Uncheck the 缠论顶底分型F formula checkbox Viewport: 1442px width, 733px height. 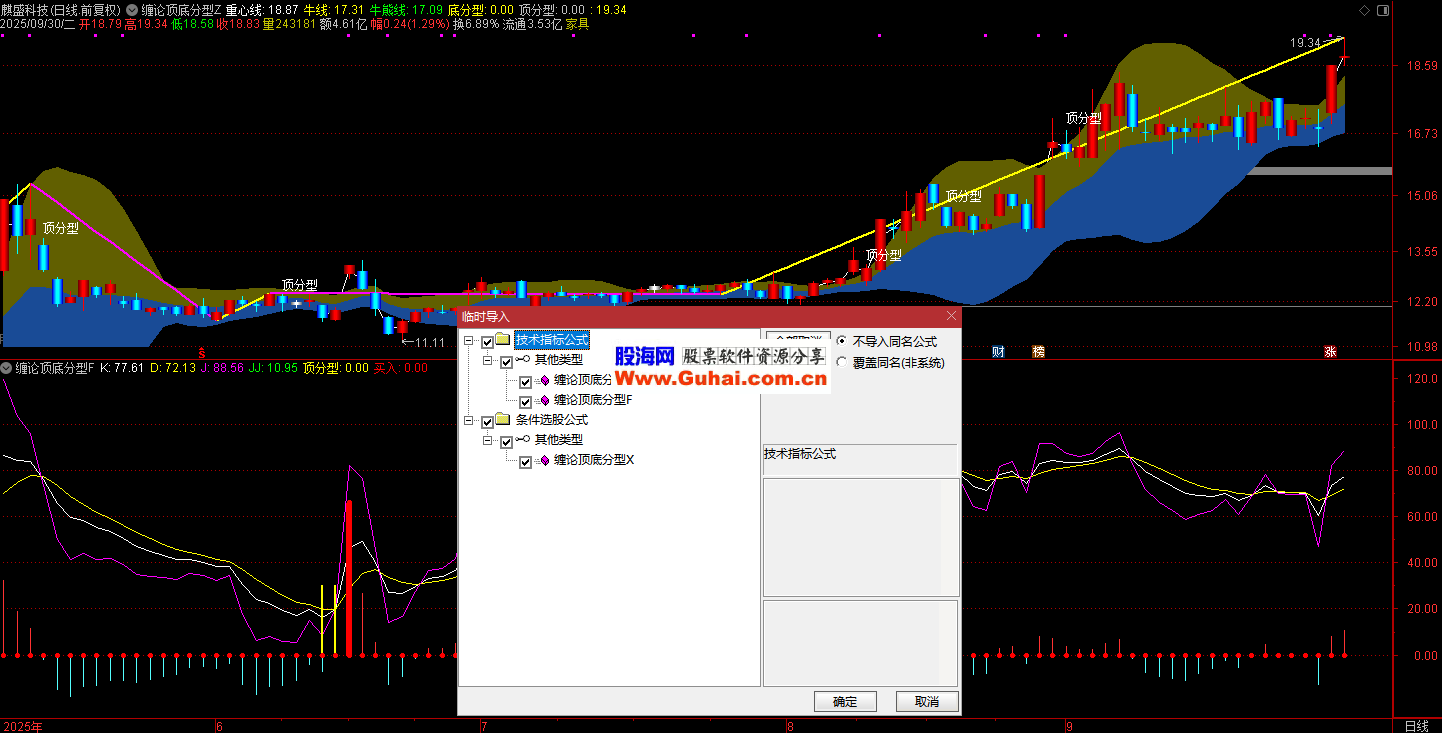click(x=525, y=401)
